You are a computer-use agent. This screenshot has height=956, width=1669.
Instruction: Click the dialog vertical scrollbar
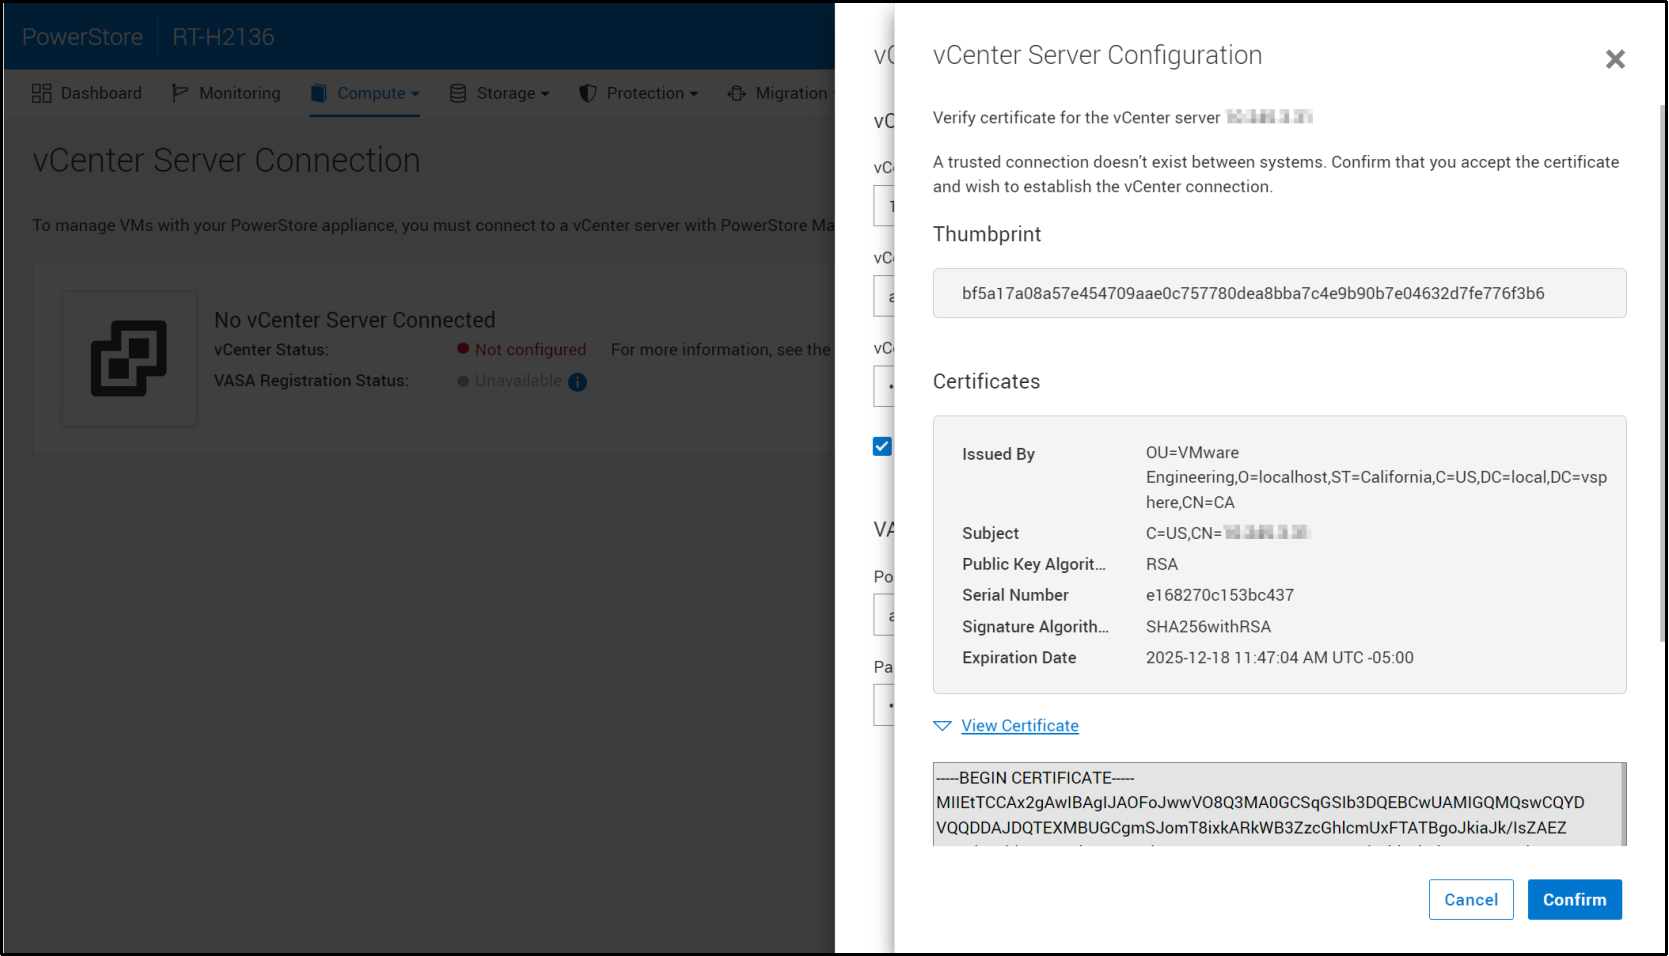pyautogui.click(x=1663, y=373)
